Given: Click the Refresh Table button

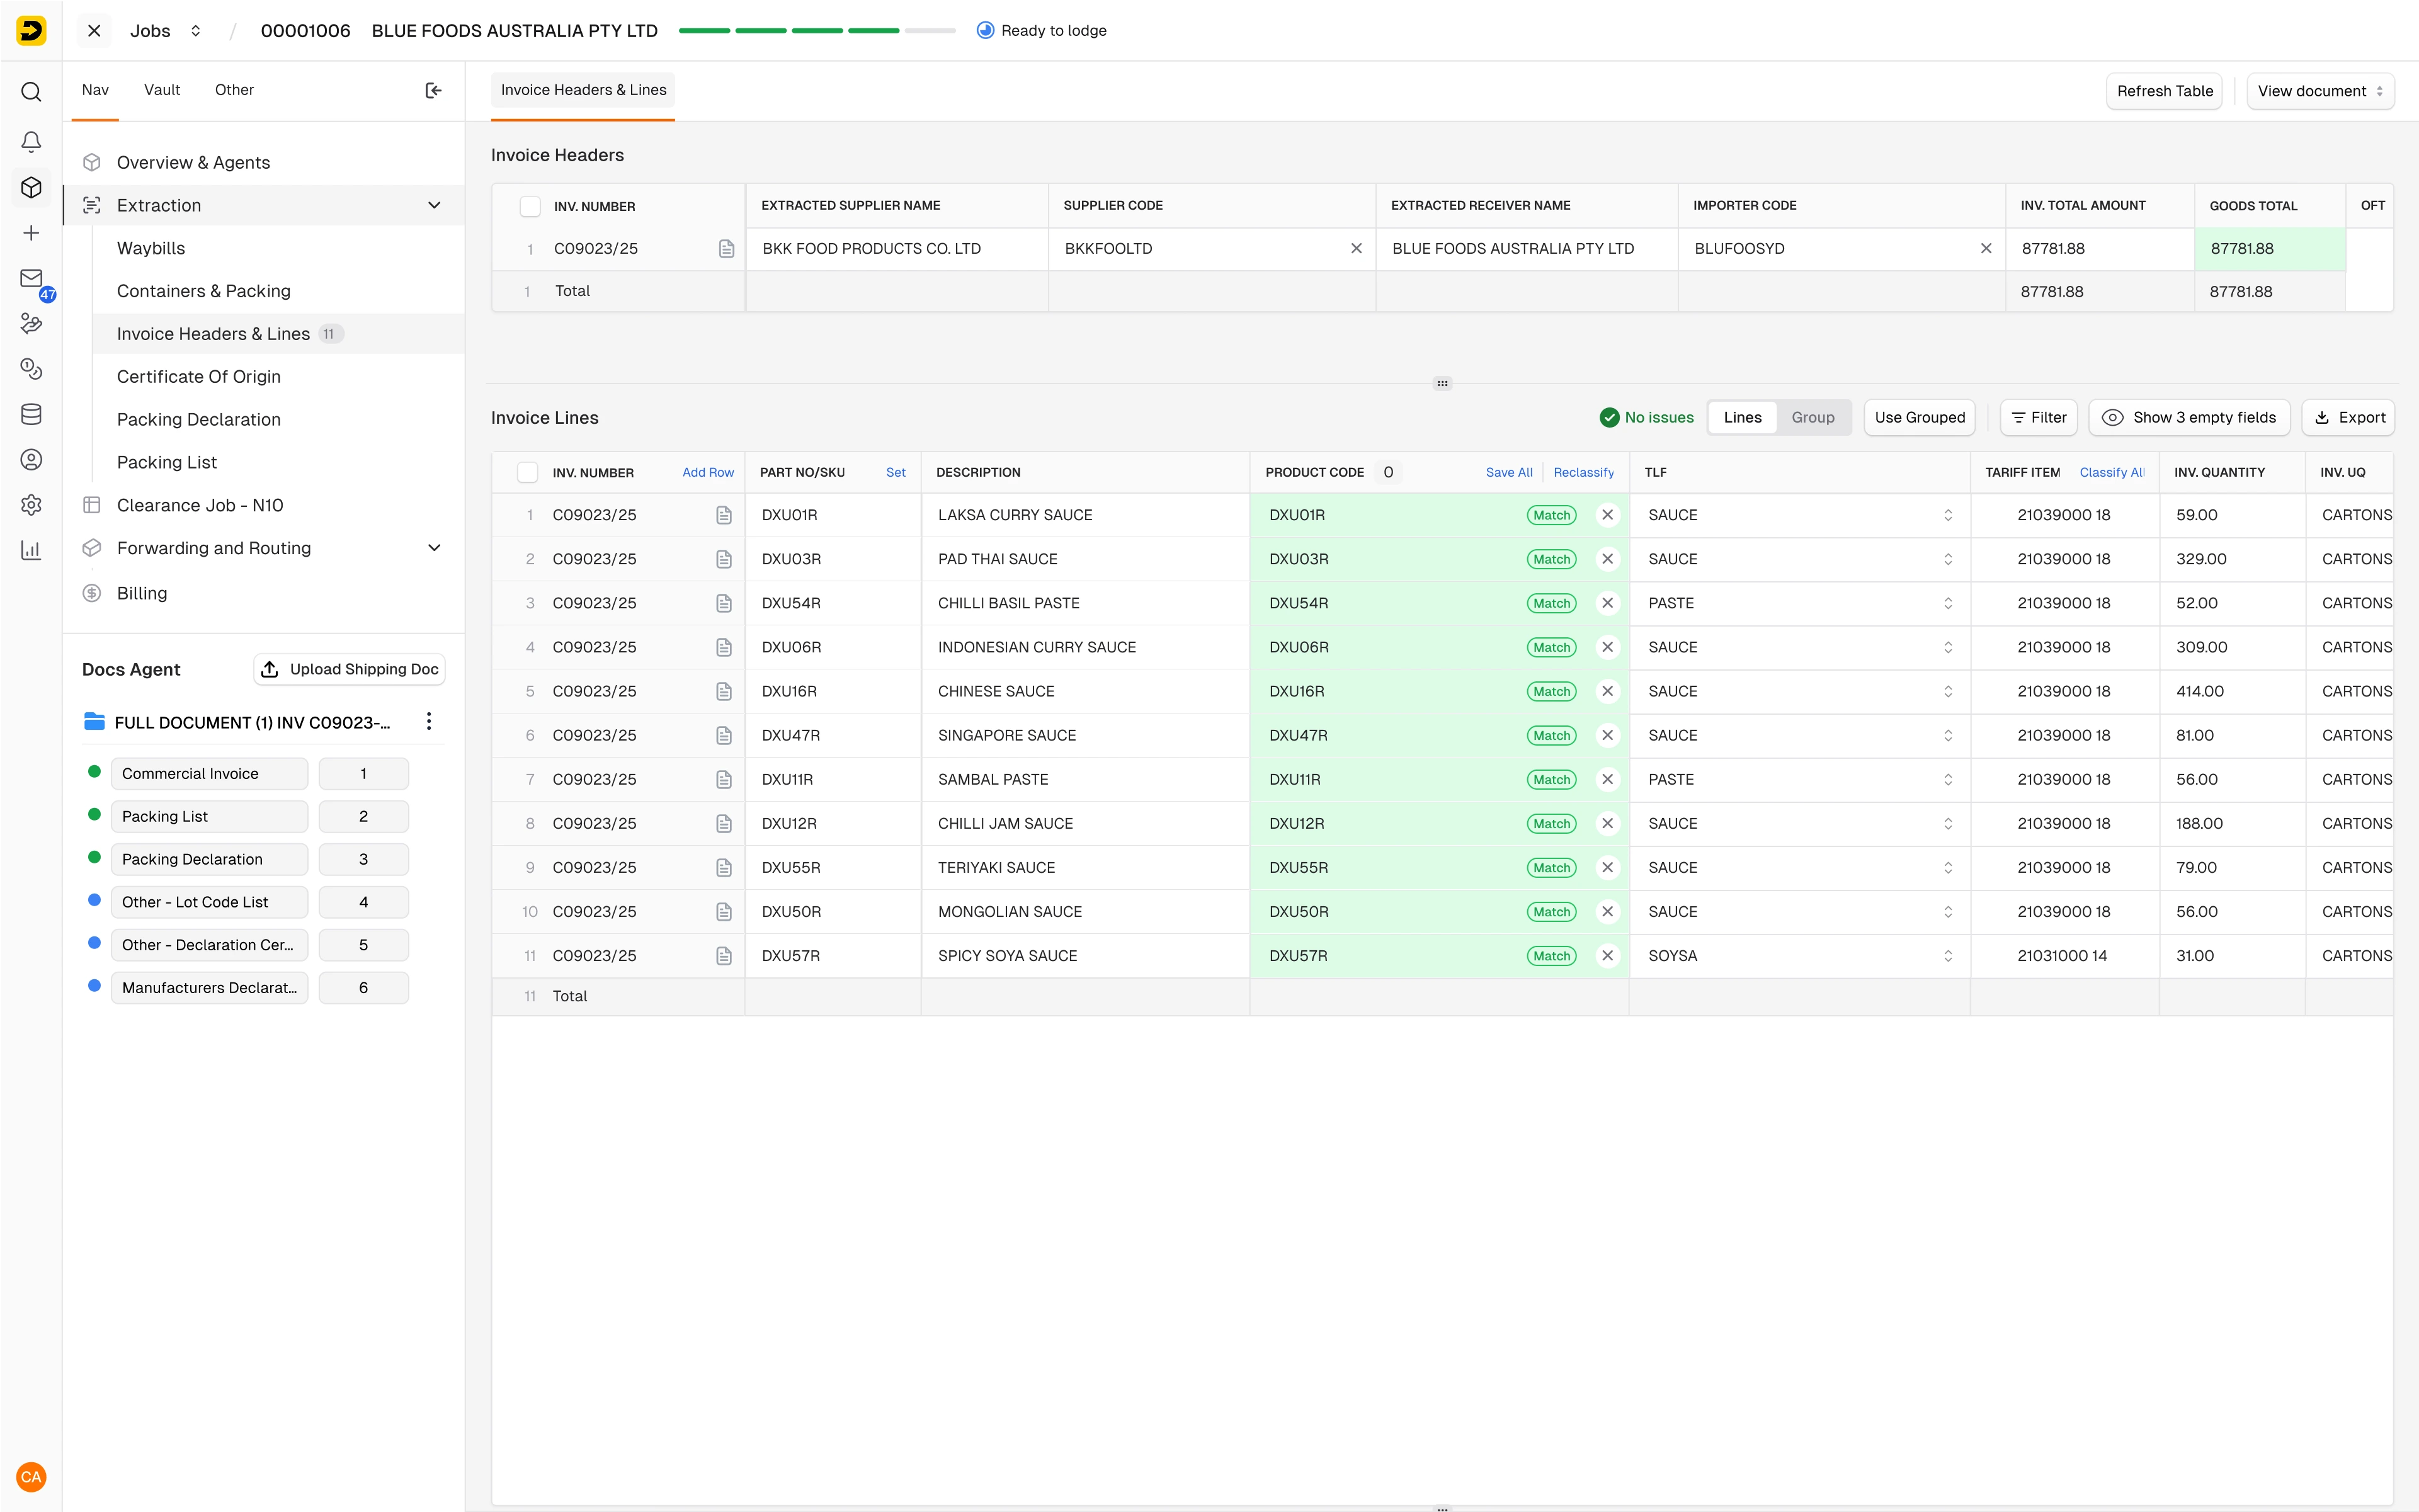Looking at the screenshot, I should pyautogui.click(x=2164, y=91).
